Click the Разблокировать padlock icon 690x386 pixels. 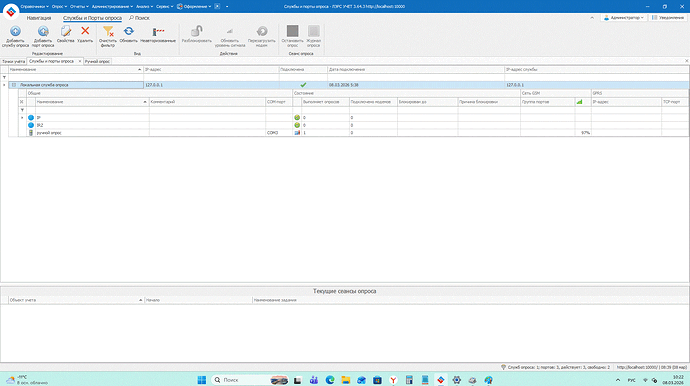[x=197, y=31]
